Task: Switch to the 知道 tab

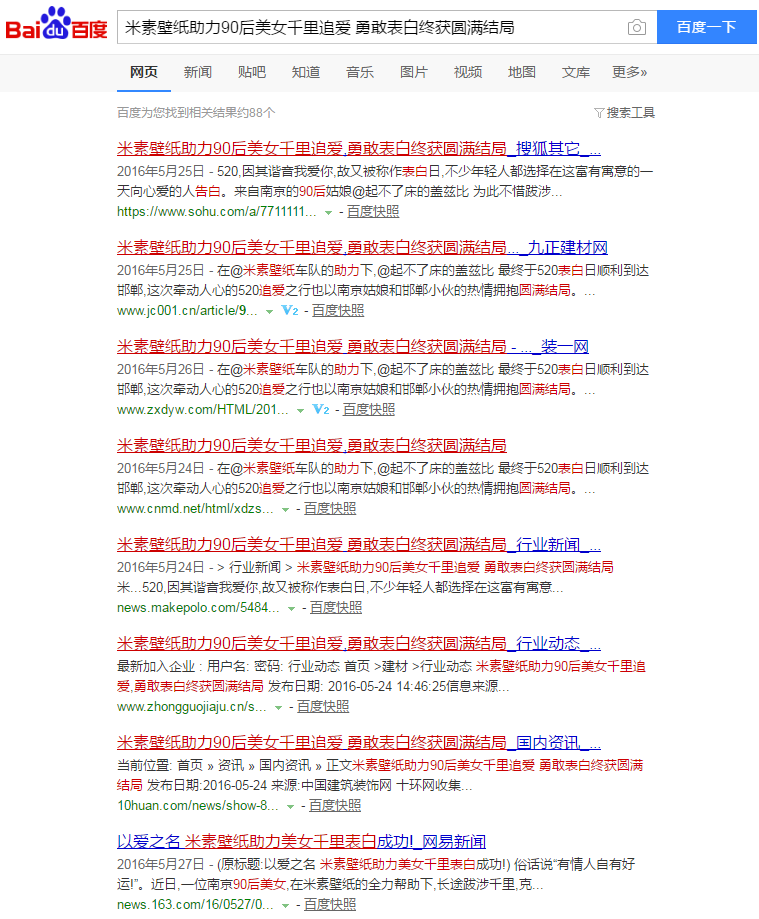Action: tap(306, 72)
